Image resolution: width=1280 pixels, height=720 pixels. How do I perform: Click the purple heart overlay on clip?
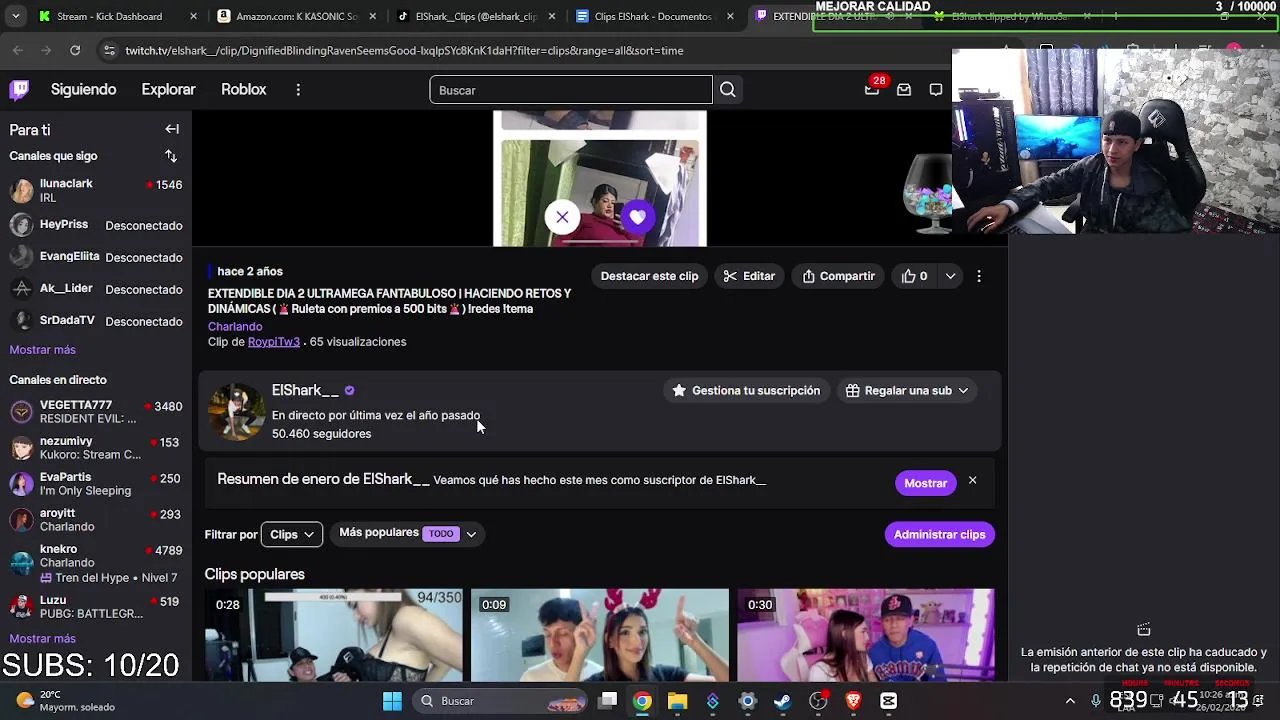pos(637,217)
